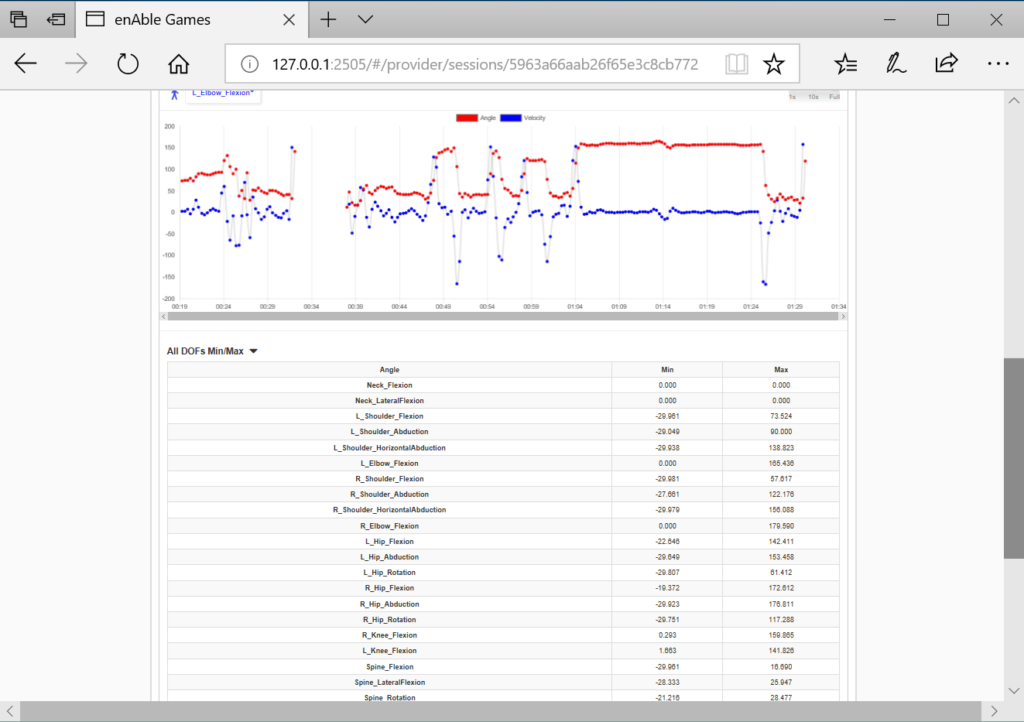Select the R_Knee_Flexion row label
1024x722 pixels.
pos(389,635)
